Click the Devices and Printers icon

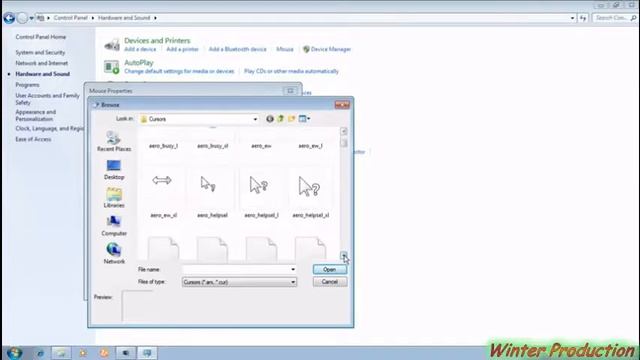coord(111,44)
